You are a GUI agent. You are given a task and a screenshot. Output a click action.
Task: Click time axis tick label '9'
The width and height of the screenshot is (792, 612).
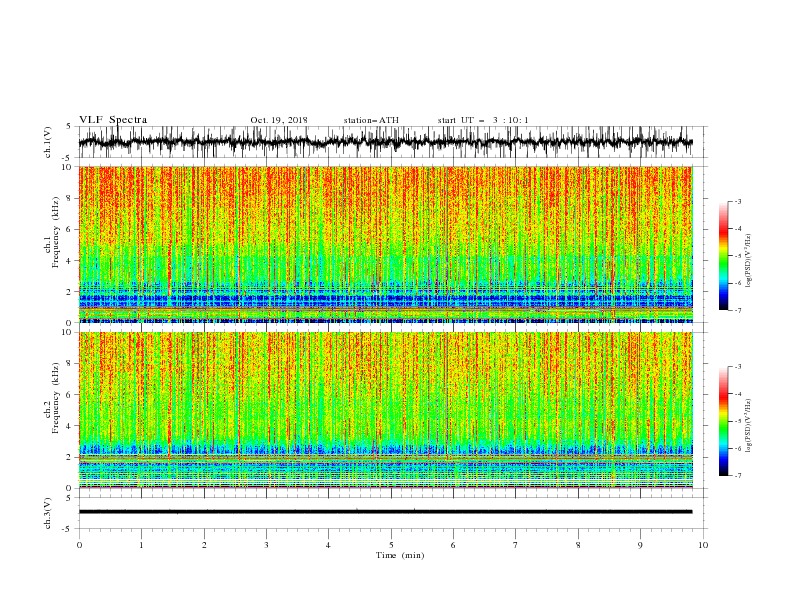click(x=640, y=545)
